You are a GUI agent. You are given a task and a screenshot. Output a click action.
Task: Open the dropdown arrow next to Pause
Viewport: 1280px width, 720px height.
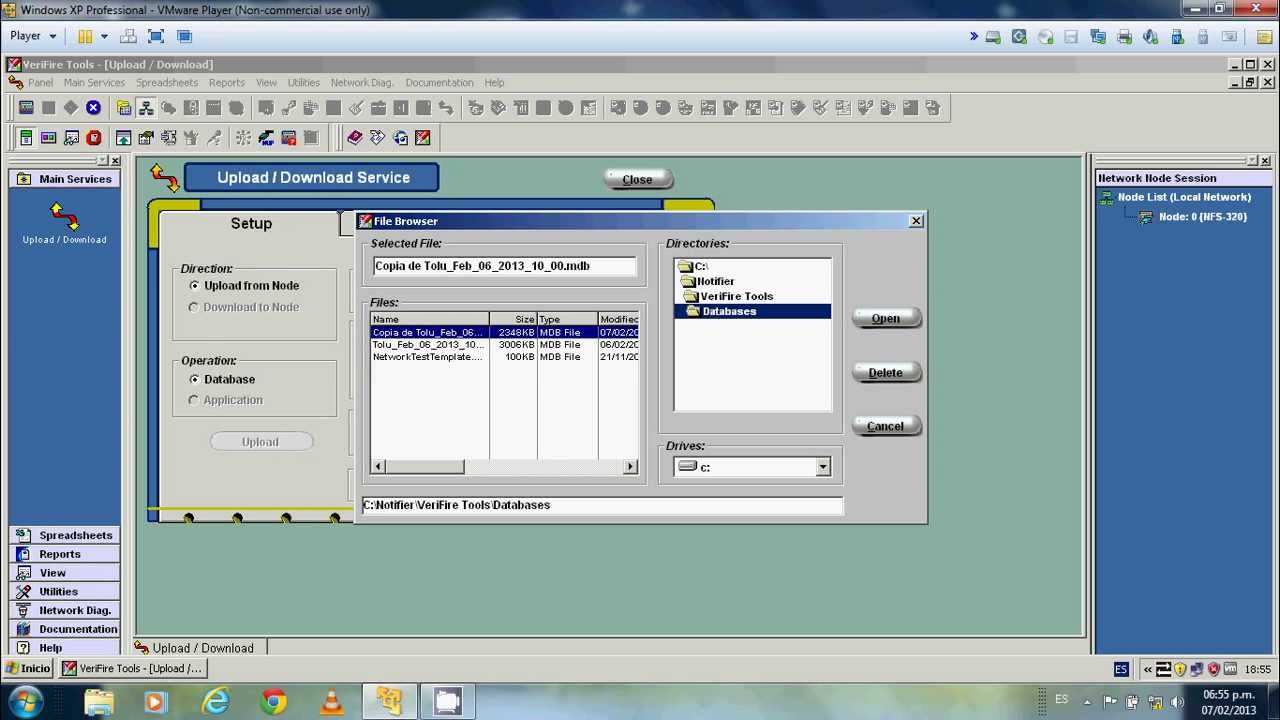104,36
